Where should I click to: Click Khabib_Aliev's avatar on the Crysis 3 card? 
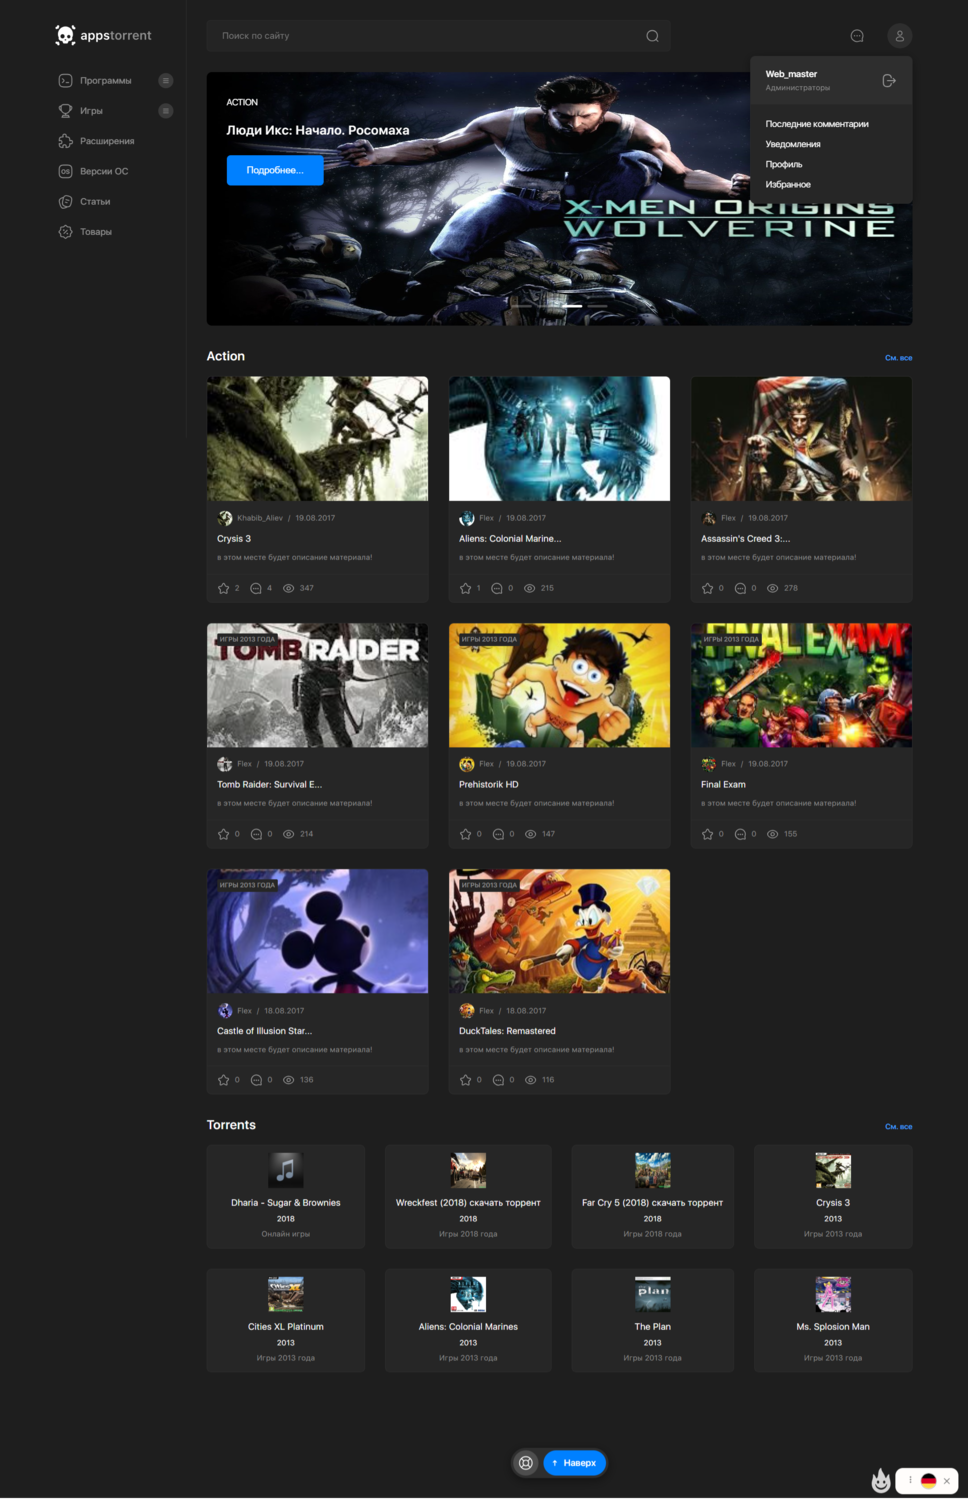coord(225,518)
